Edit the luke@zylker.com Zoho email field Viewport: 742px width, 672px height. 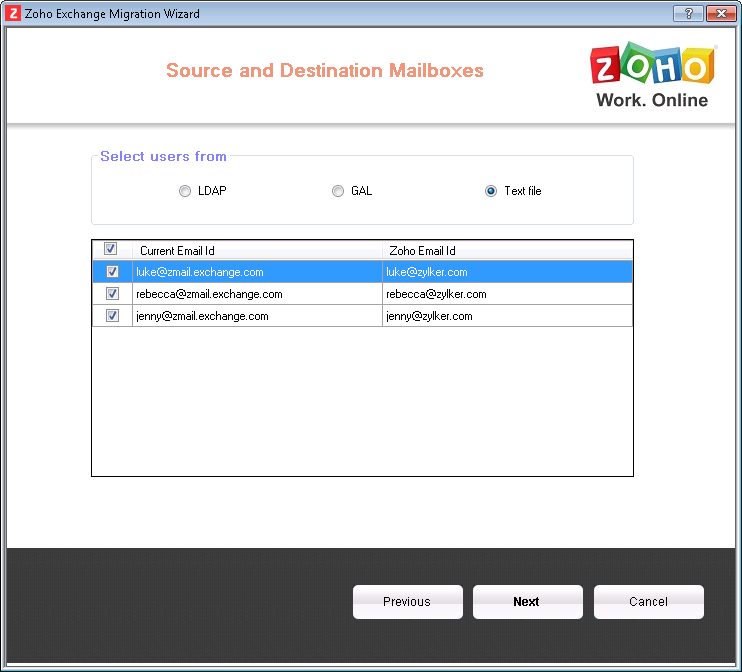[x=427, y=272]
